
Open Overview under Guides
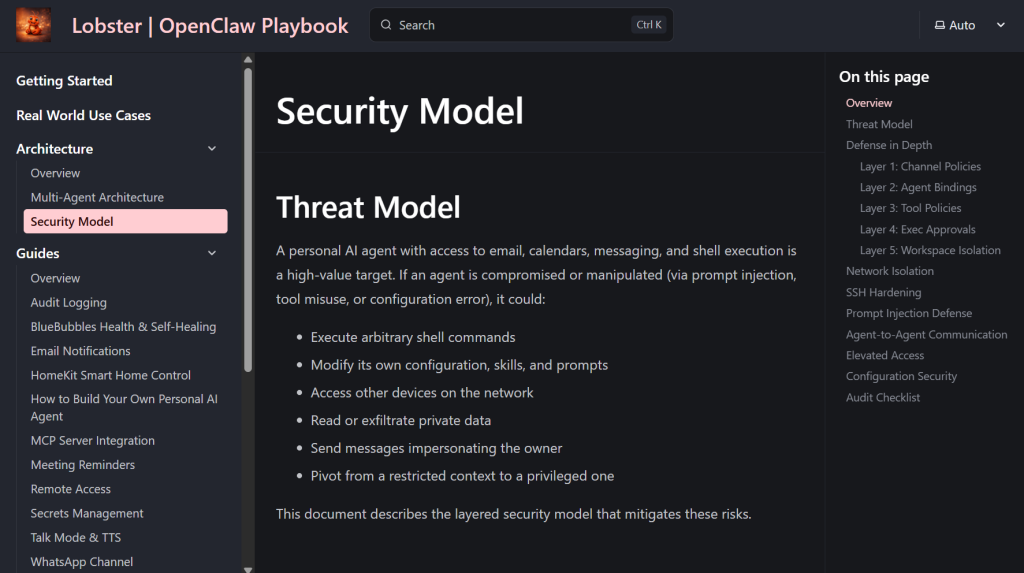click(55, 278)
